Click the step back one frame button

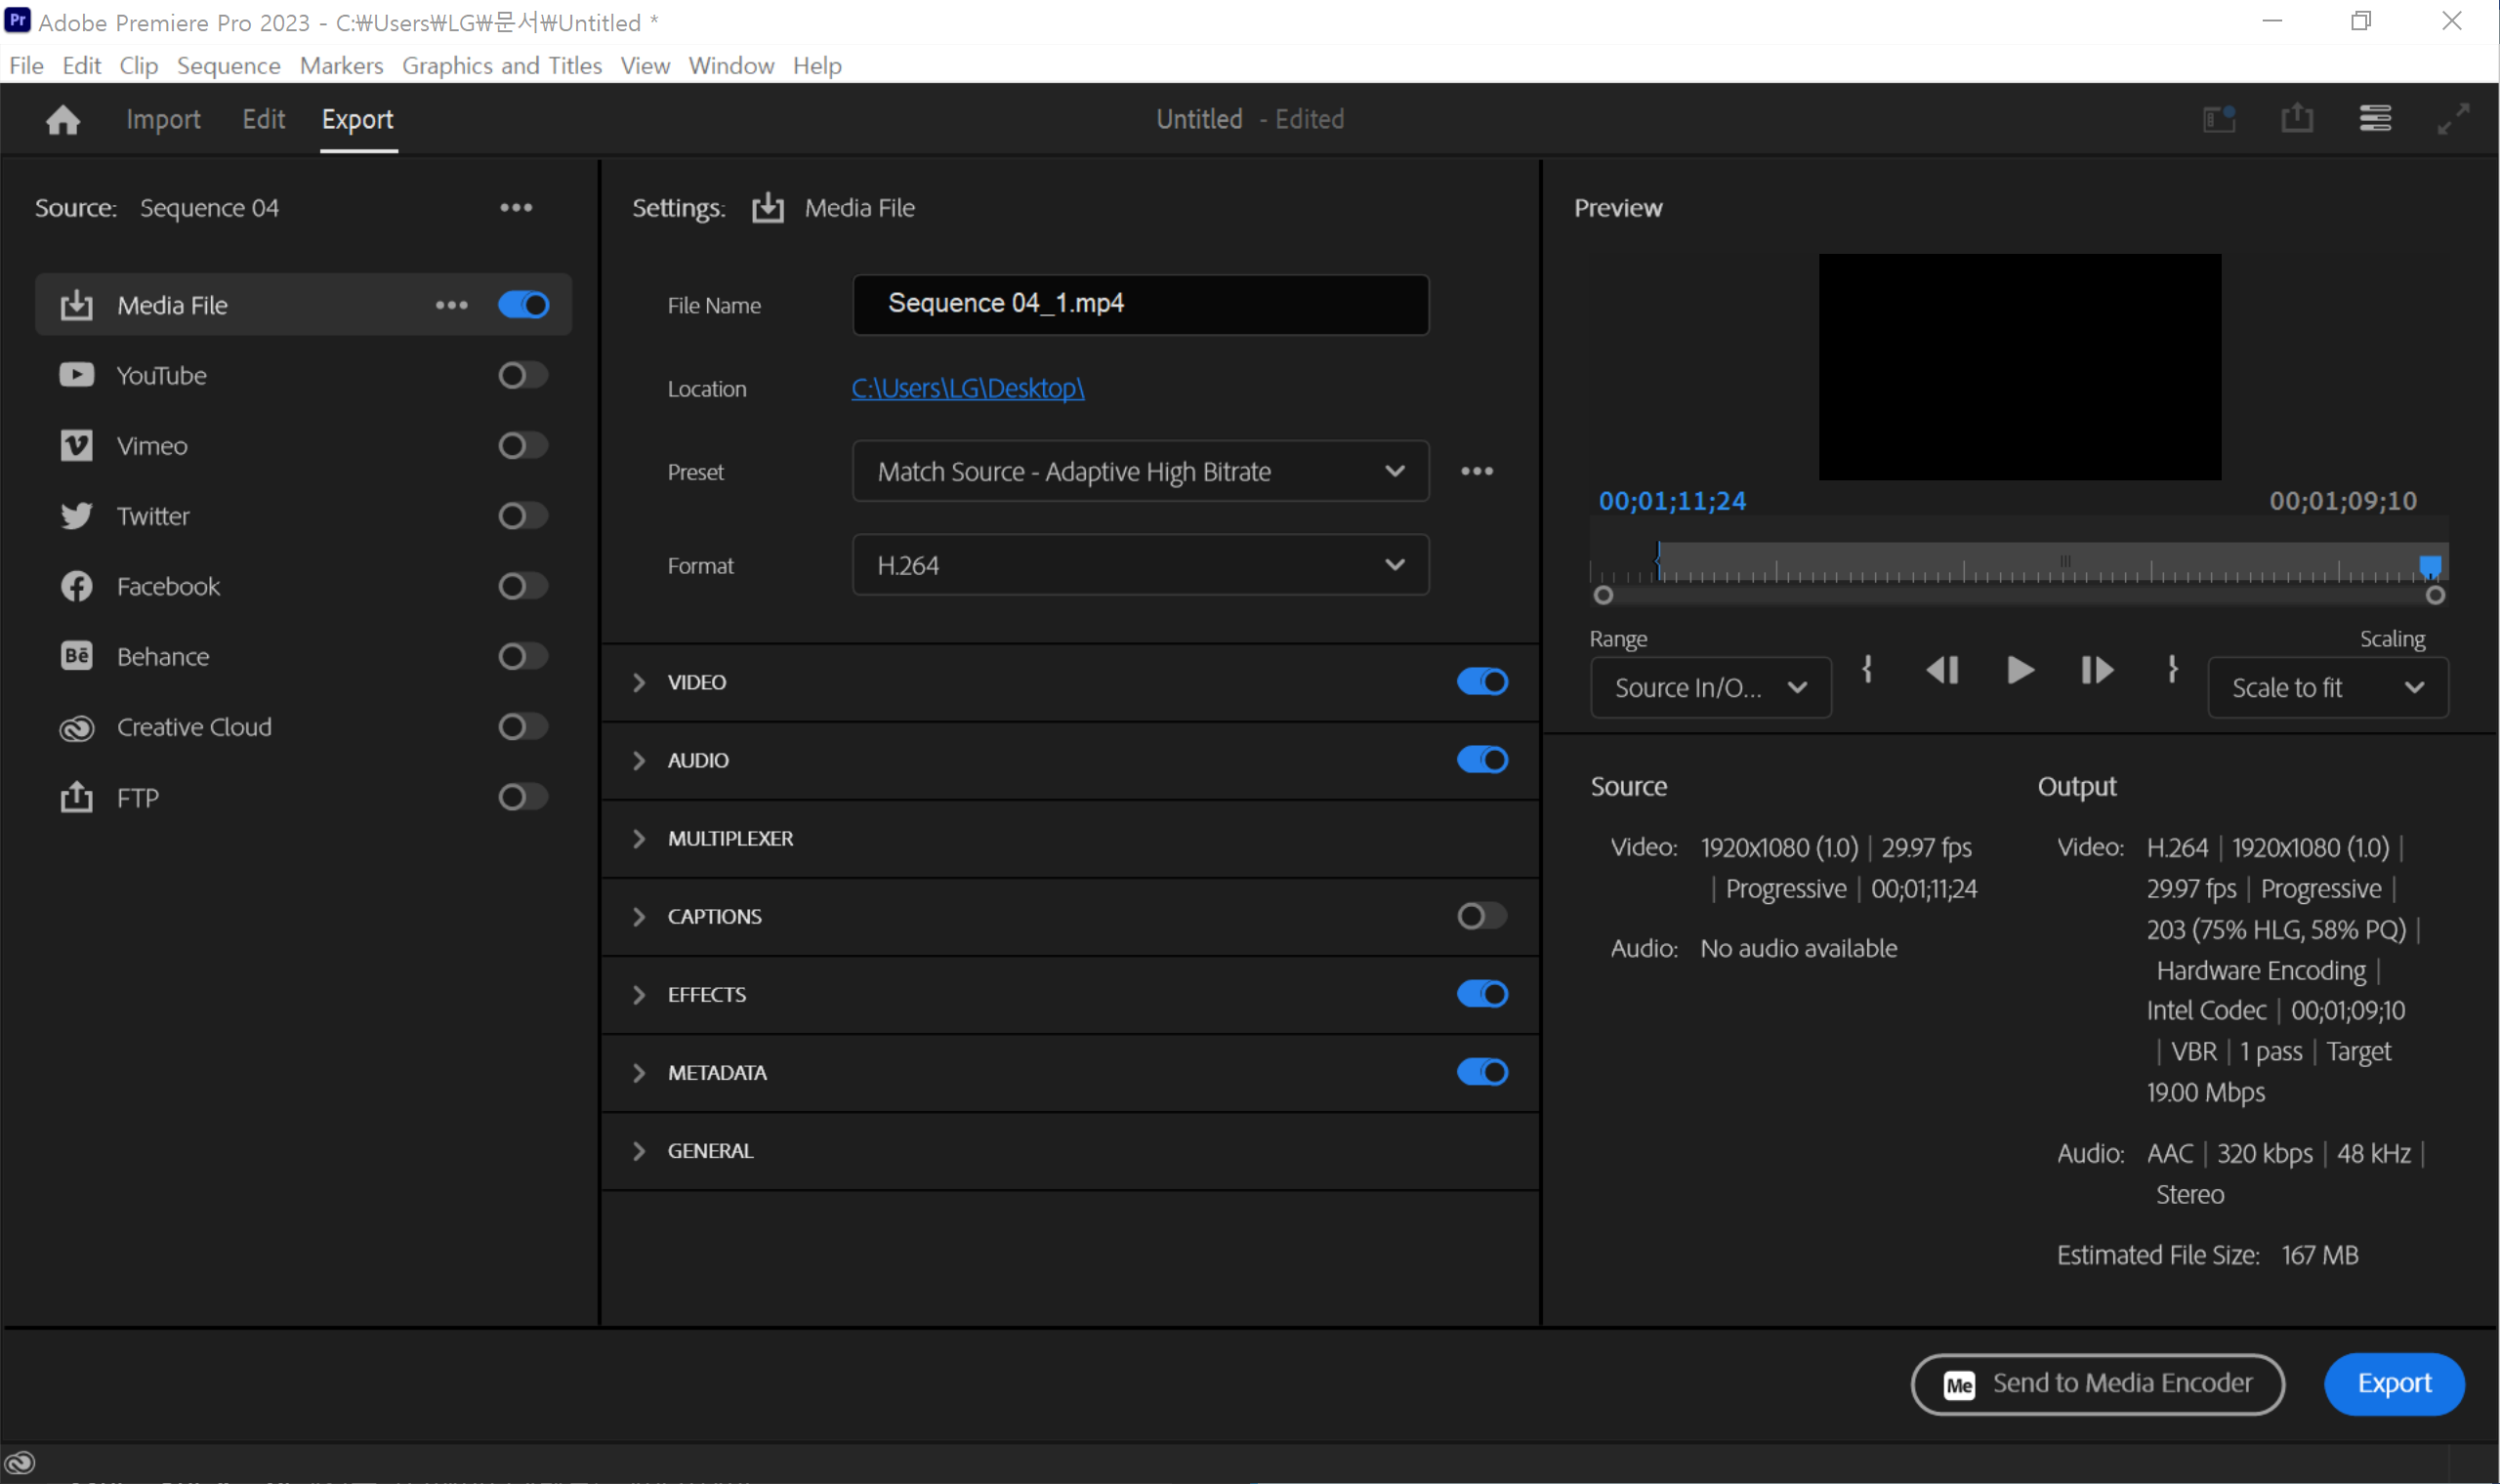pos(1942,670)
